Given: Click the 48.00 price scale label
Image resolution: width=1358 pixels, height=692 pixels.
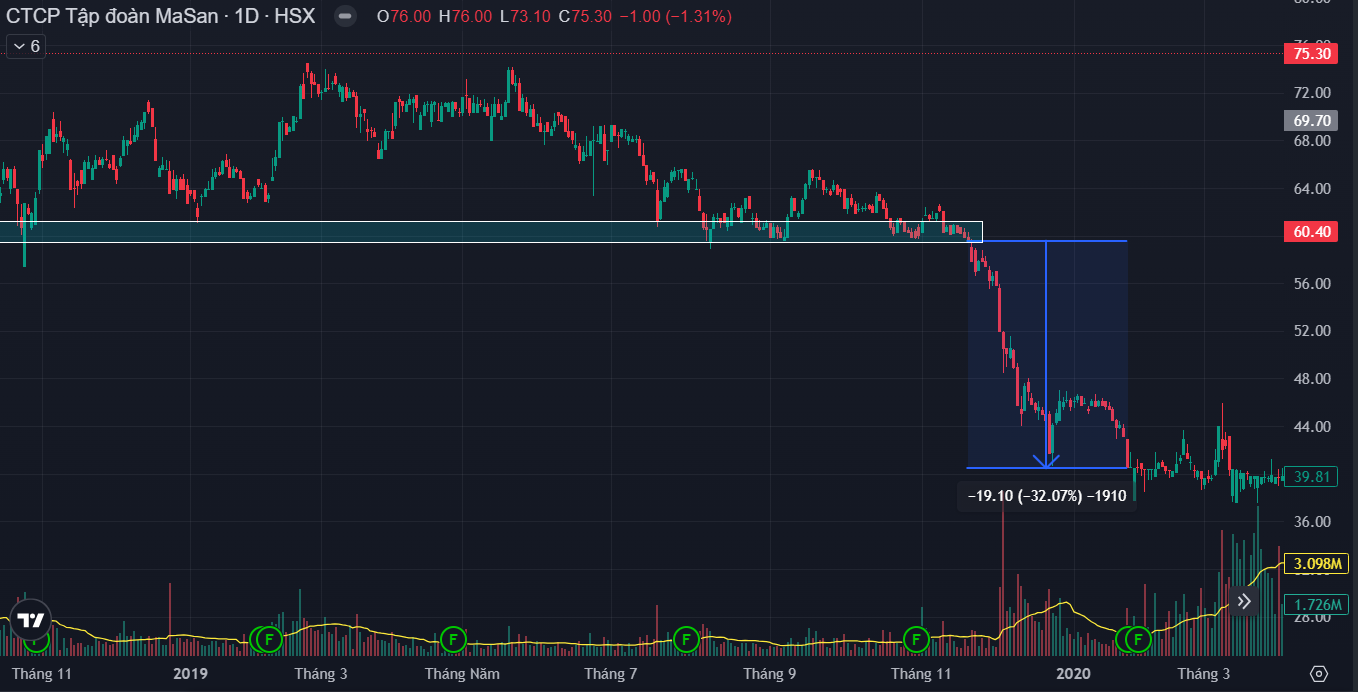Looking at the screenshot, I should tap(1311, 379).
